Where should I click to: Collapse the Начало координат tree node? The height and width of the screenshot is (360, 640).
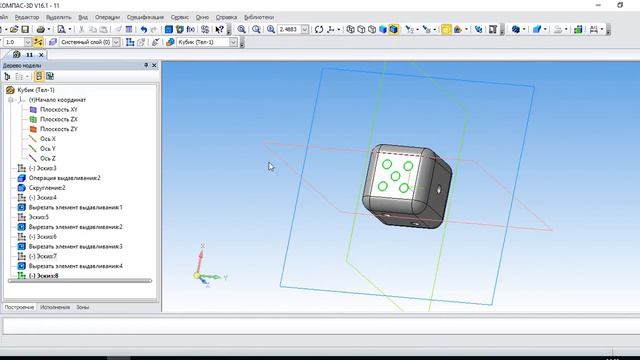click(11, 100)
